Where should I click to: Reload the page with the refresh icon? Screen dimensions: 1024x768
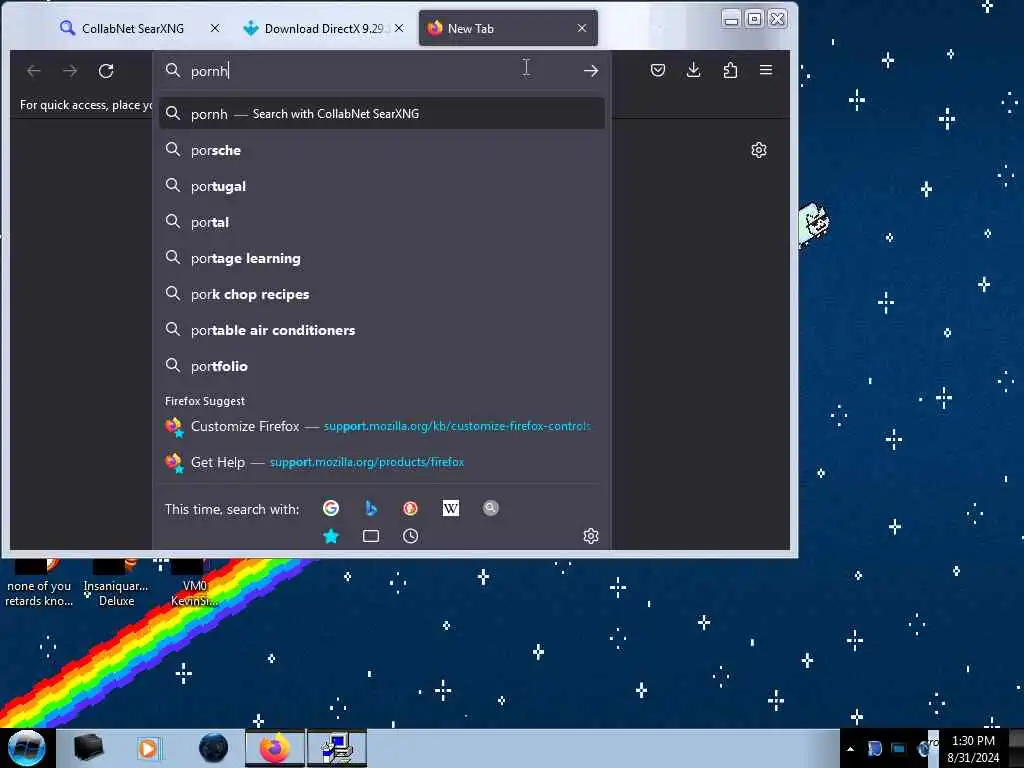point(106,71)
